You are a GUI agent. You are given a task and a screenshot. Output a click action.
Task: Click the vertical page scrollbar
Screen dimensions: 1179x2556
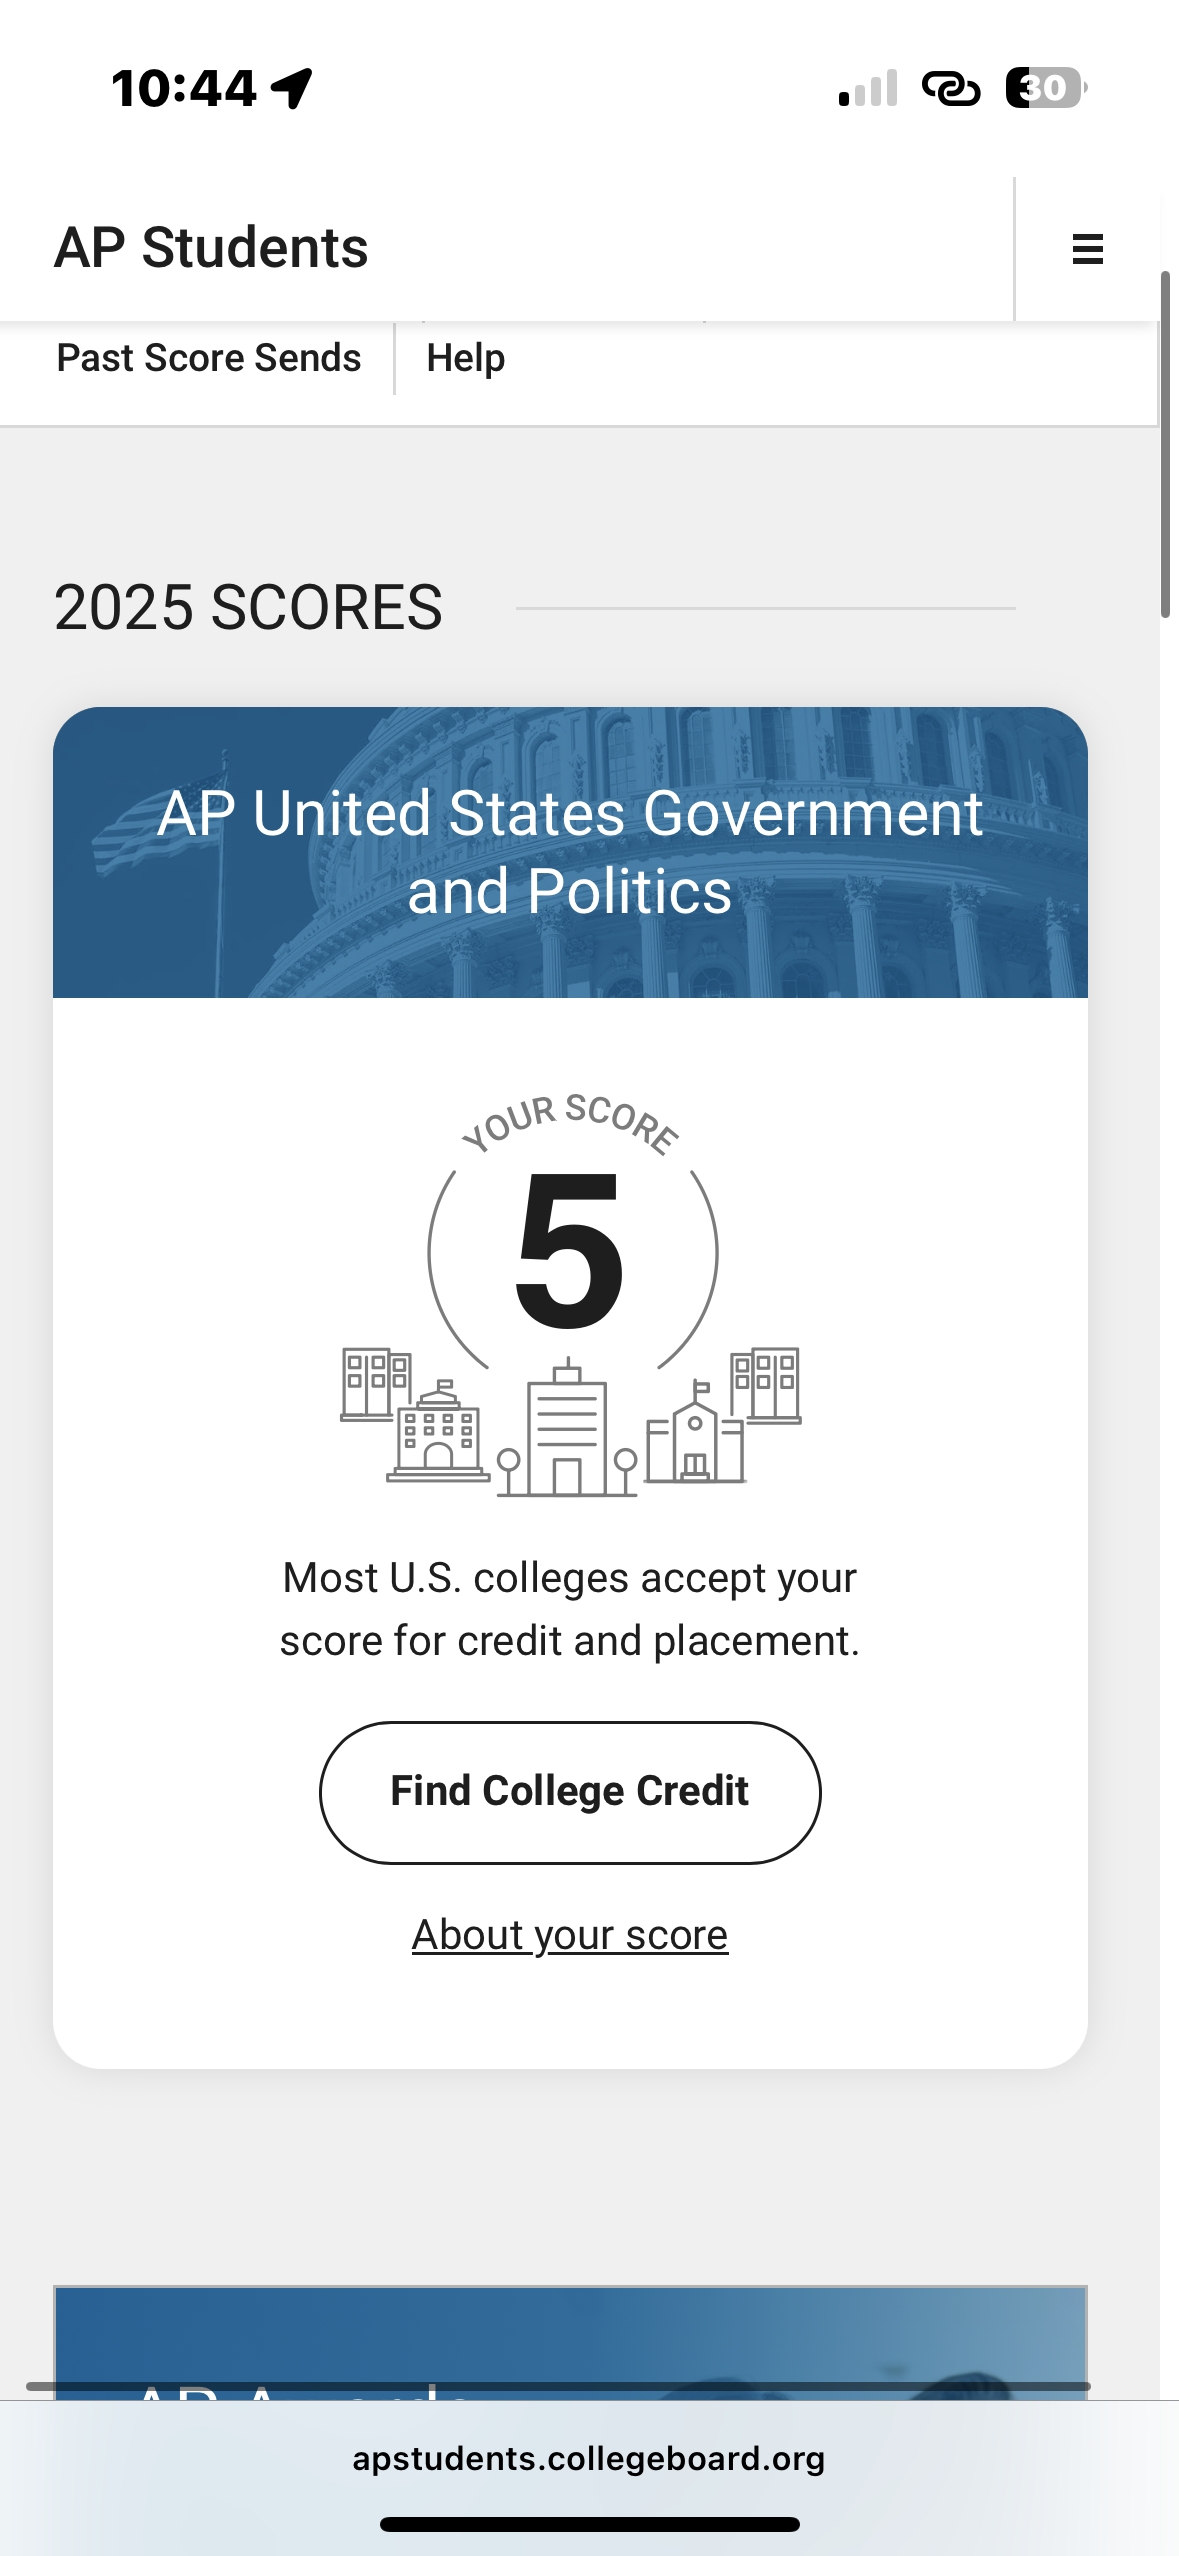[x=1165, y=445]
